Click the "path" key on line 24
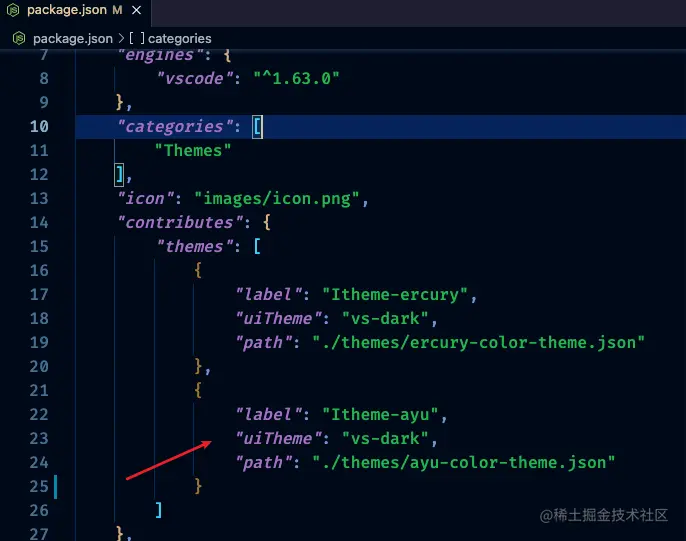The width and height of the screenshot is (686, 541). 263,462
